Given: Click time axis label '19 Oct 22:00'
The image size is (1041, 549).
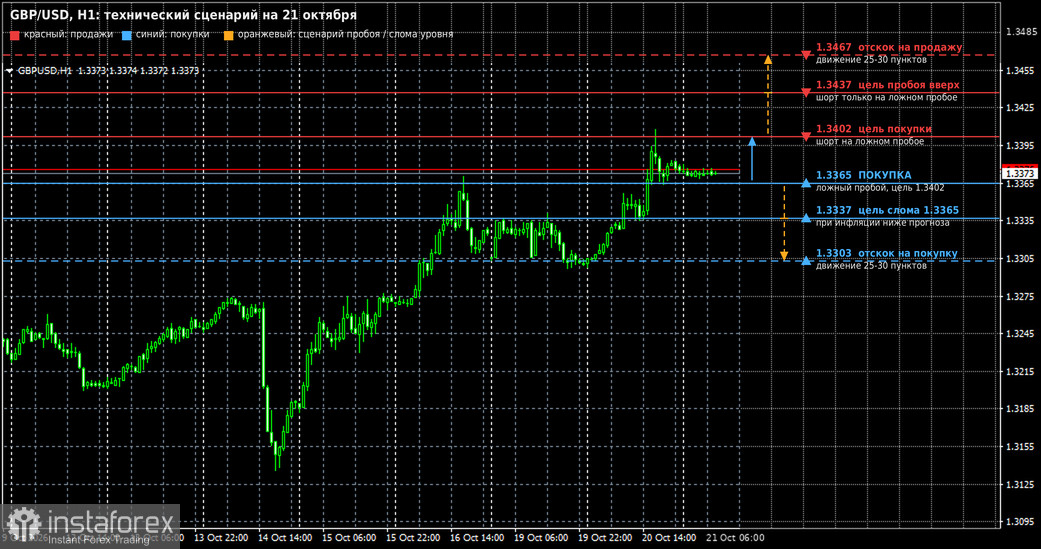Looking at the screenshot, I should pyautogui.click(x=605, y=537).
